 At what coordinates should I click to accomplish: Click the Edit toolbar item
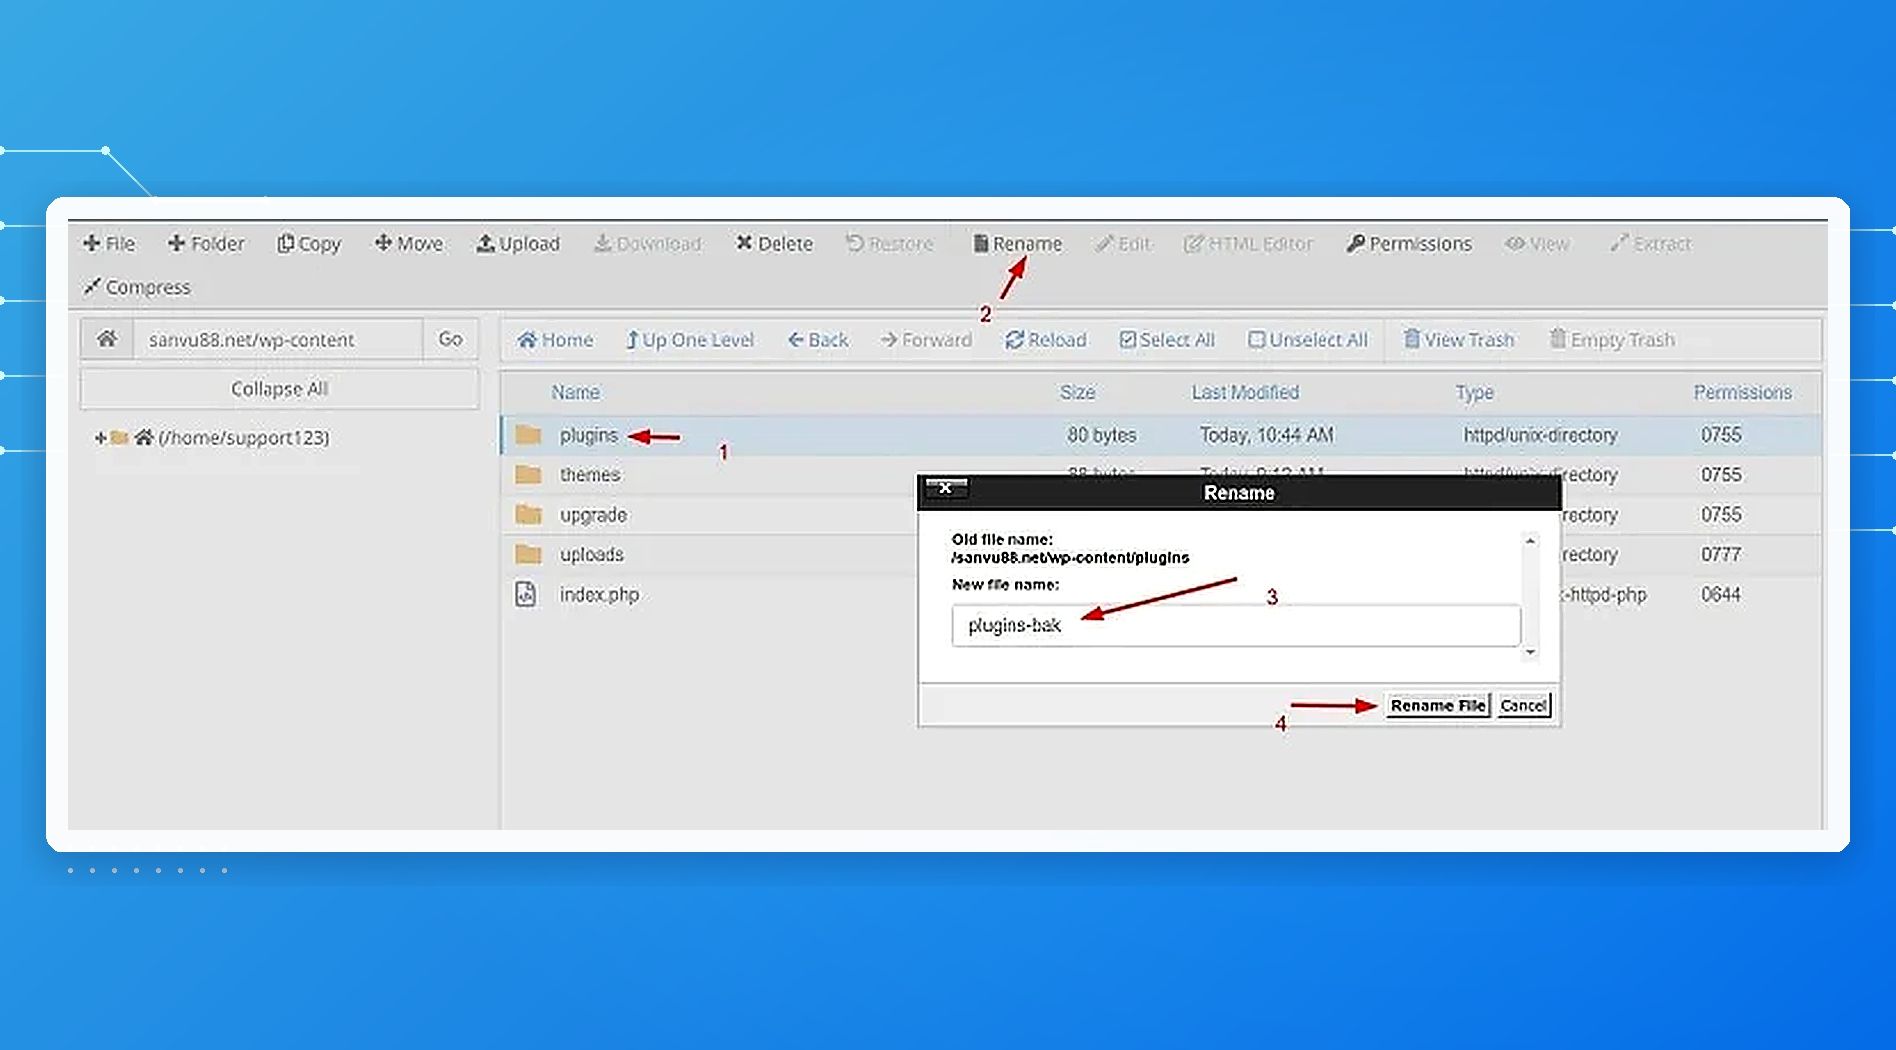[1123, 243]
